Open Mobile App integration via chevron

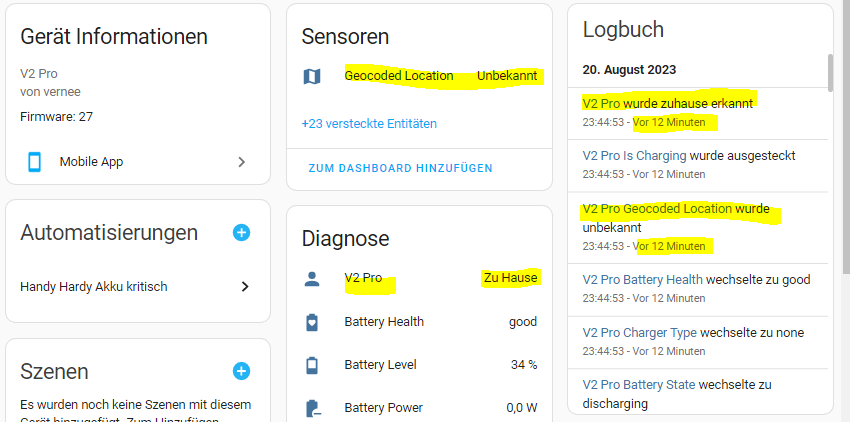pyautogui.click(x=242, y=162)
